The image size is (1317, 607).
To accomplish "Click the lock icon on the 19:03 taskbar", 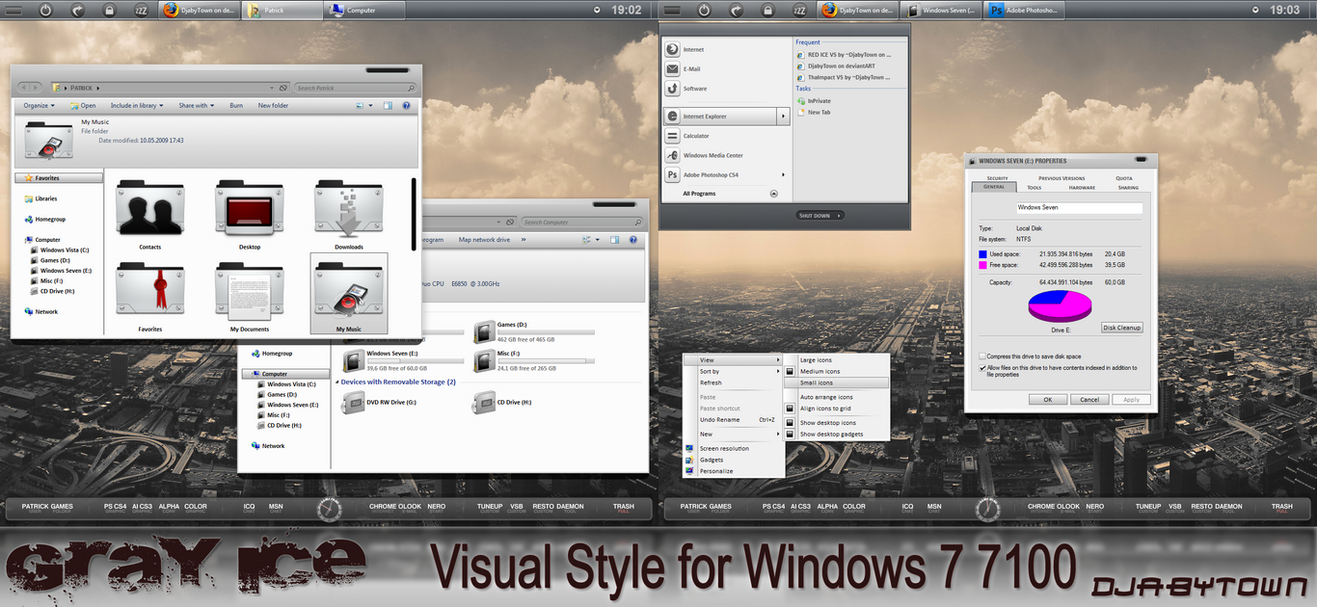I will pos(767,9).
